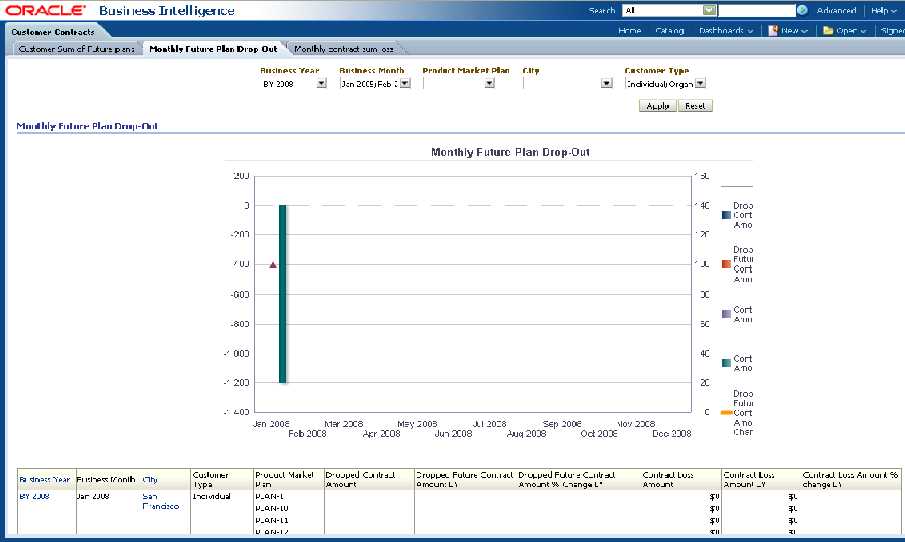Open the Business Year dropdown
The height and width of the screenshot is (542, 905).
click(x=321, y=84)
